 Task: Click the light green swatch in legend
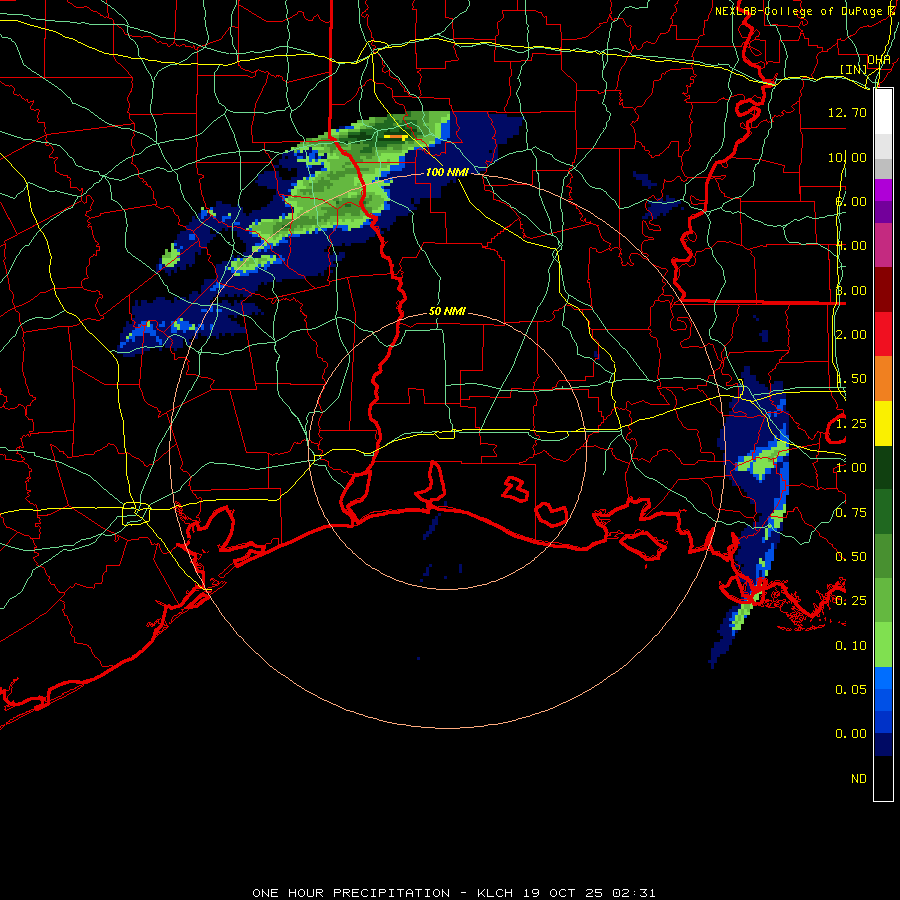[883, 646]
